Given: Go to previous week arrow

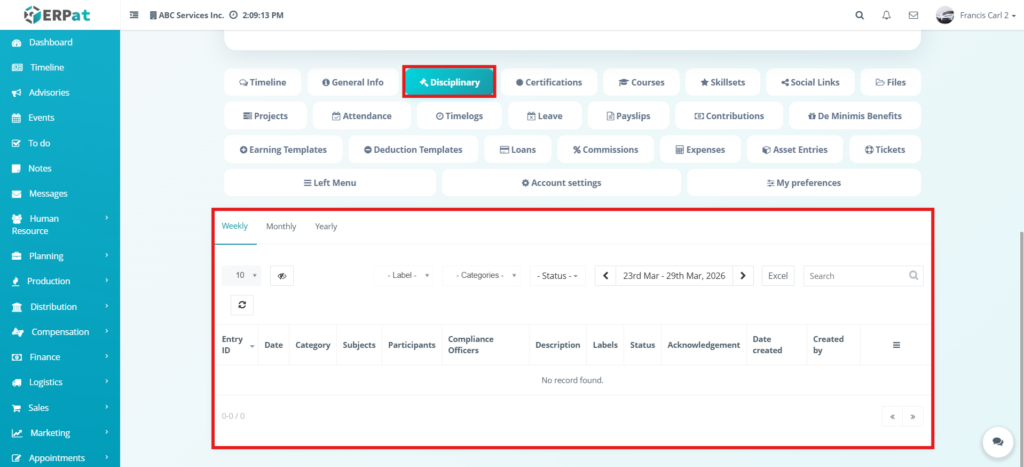Looking at the screenshot, I should point(605,276).
